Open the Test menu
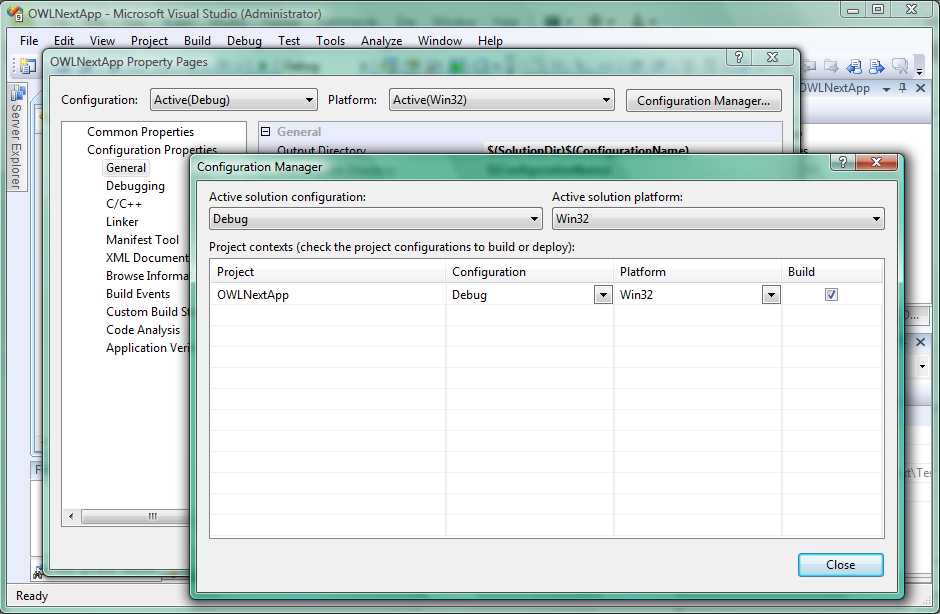 (x=288, y=41)
